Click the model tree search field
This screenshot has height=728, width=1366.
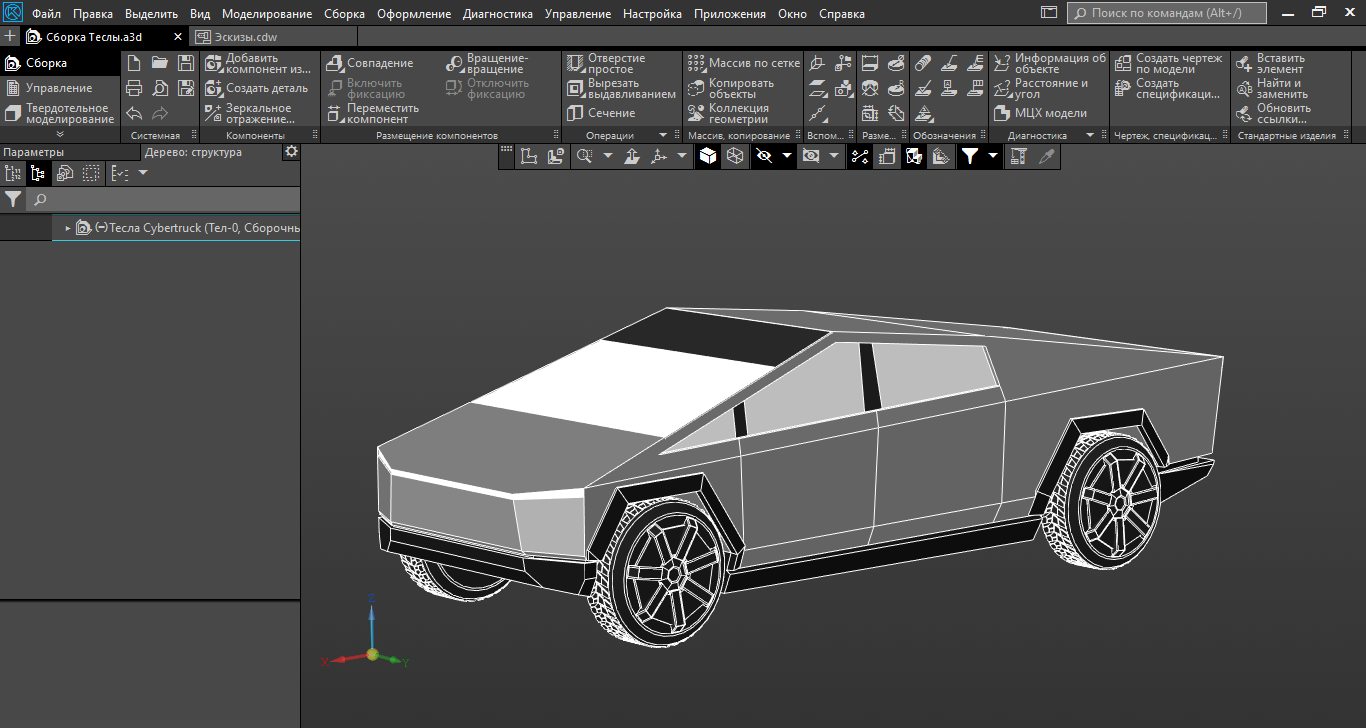[163, 200]
